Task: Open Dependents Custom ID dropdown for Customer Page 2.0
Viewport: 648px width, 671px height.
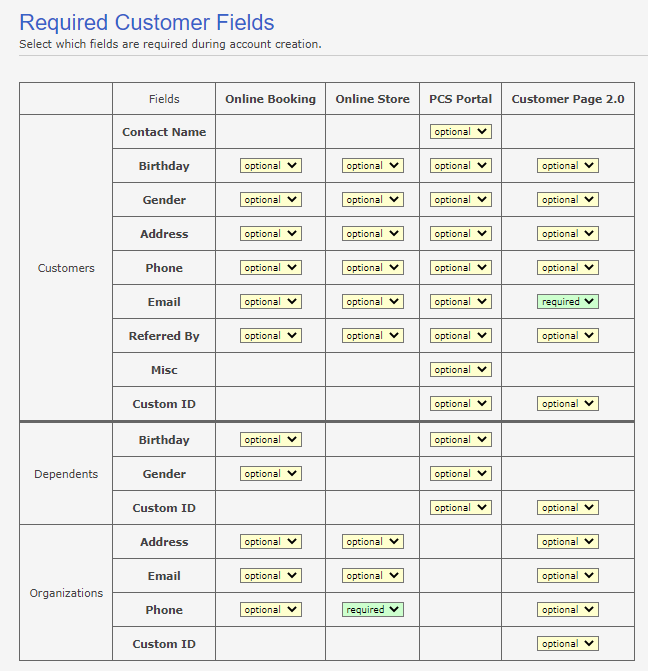Action: coord(568,508)
